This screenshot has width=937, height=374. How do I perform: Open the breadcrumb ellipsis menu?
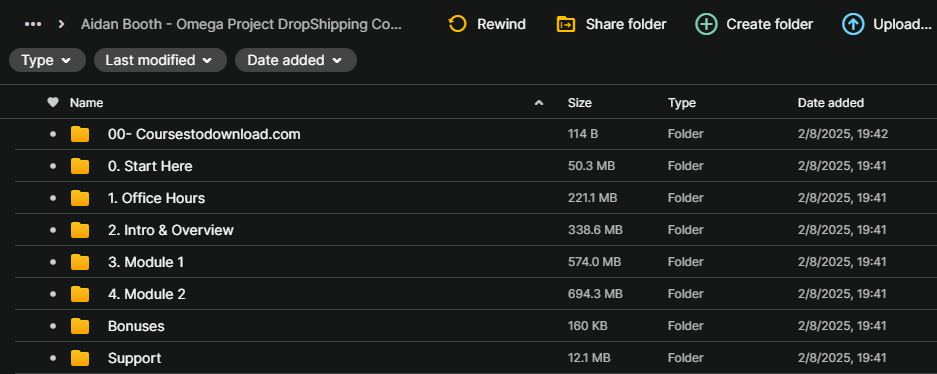33,24
